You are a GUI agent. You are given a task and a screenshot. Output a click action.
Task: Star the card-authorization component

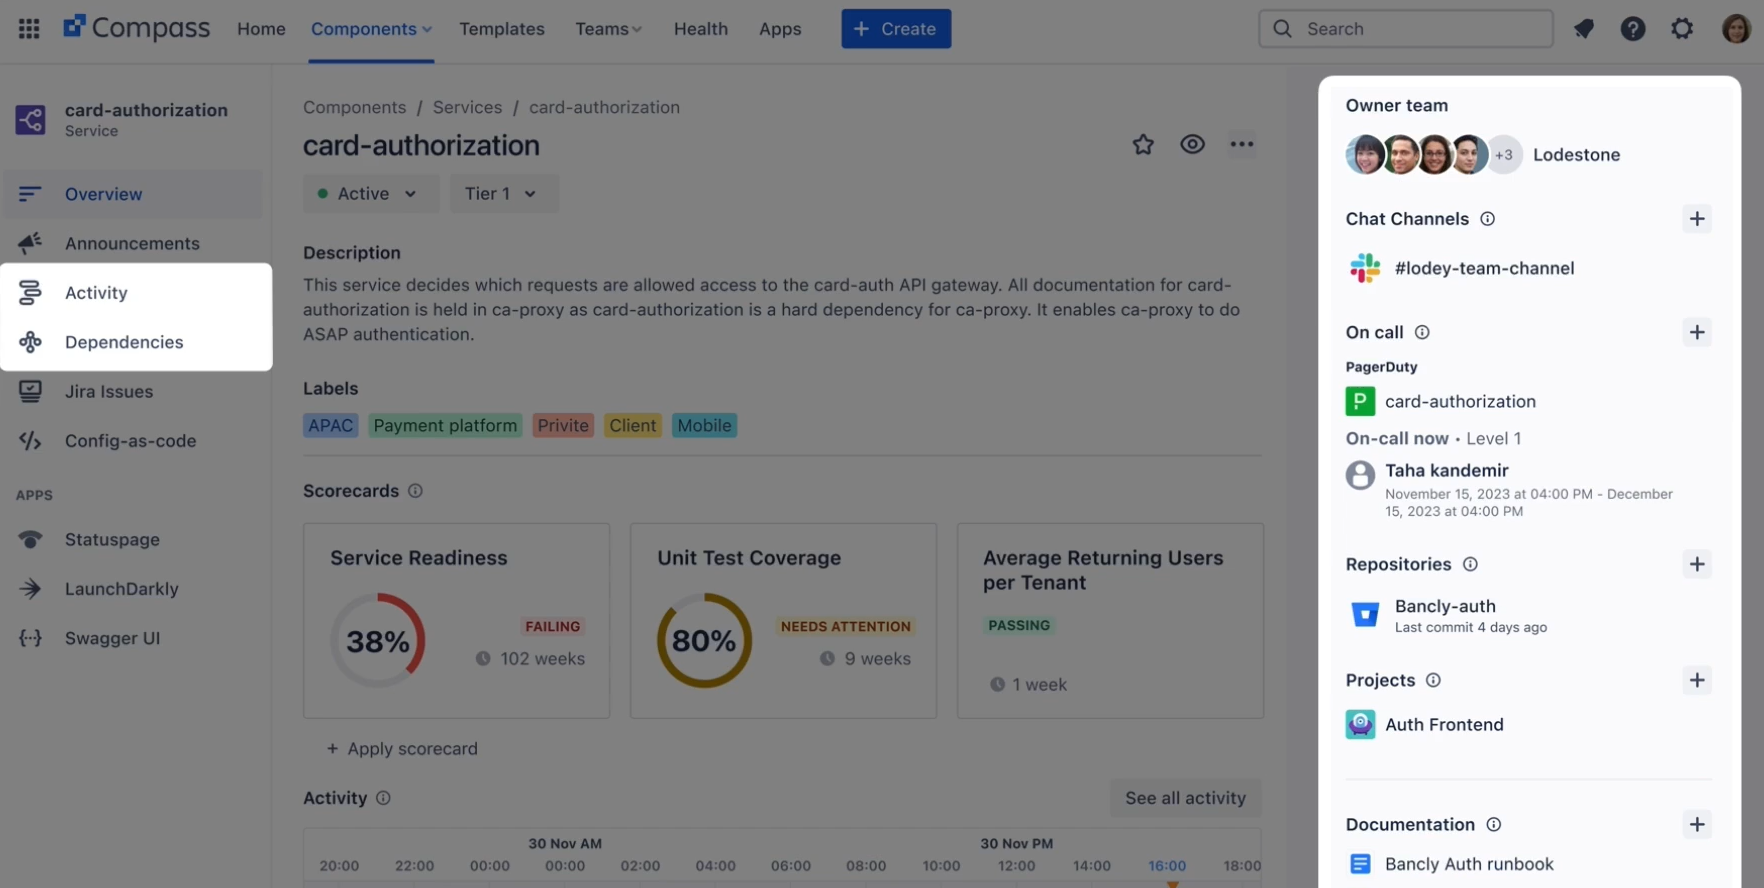[1143, 145]
